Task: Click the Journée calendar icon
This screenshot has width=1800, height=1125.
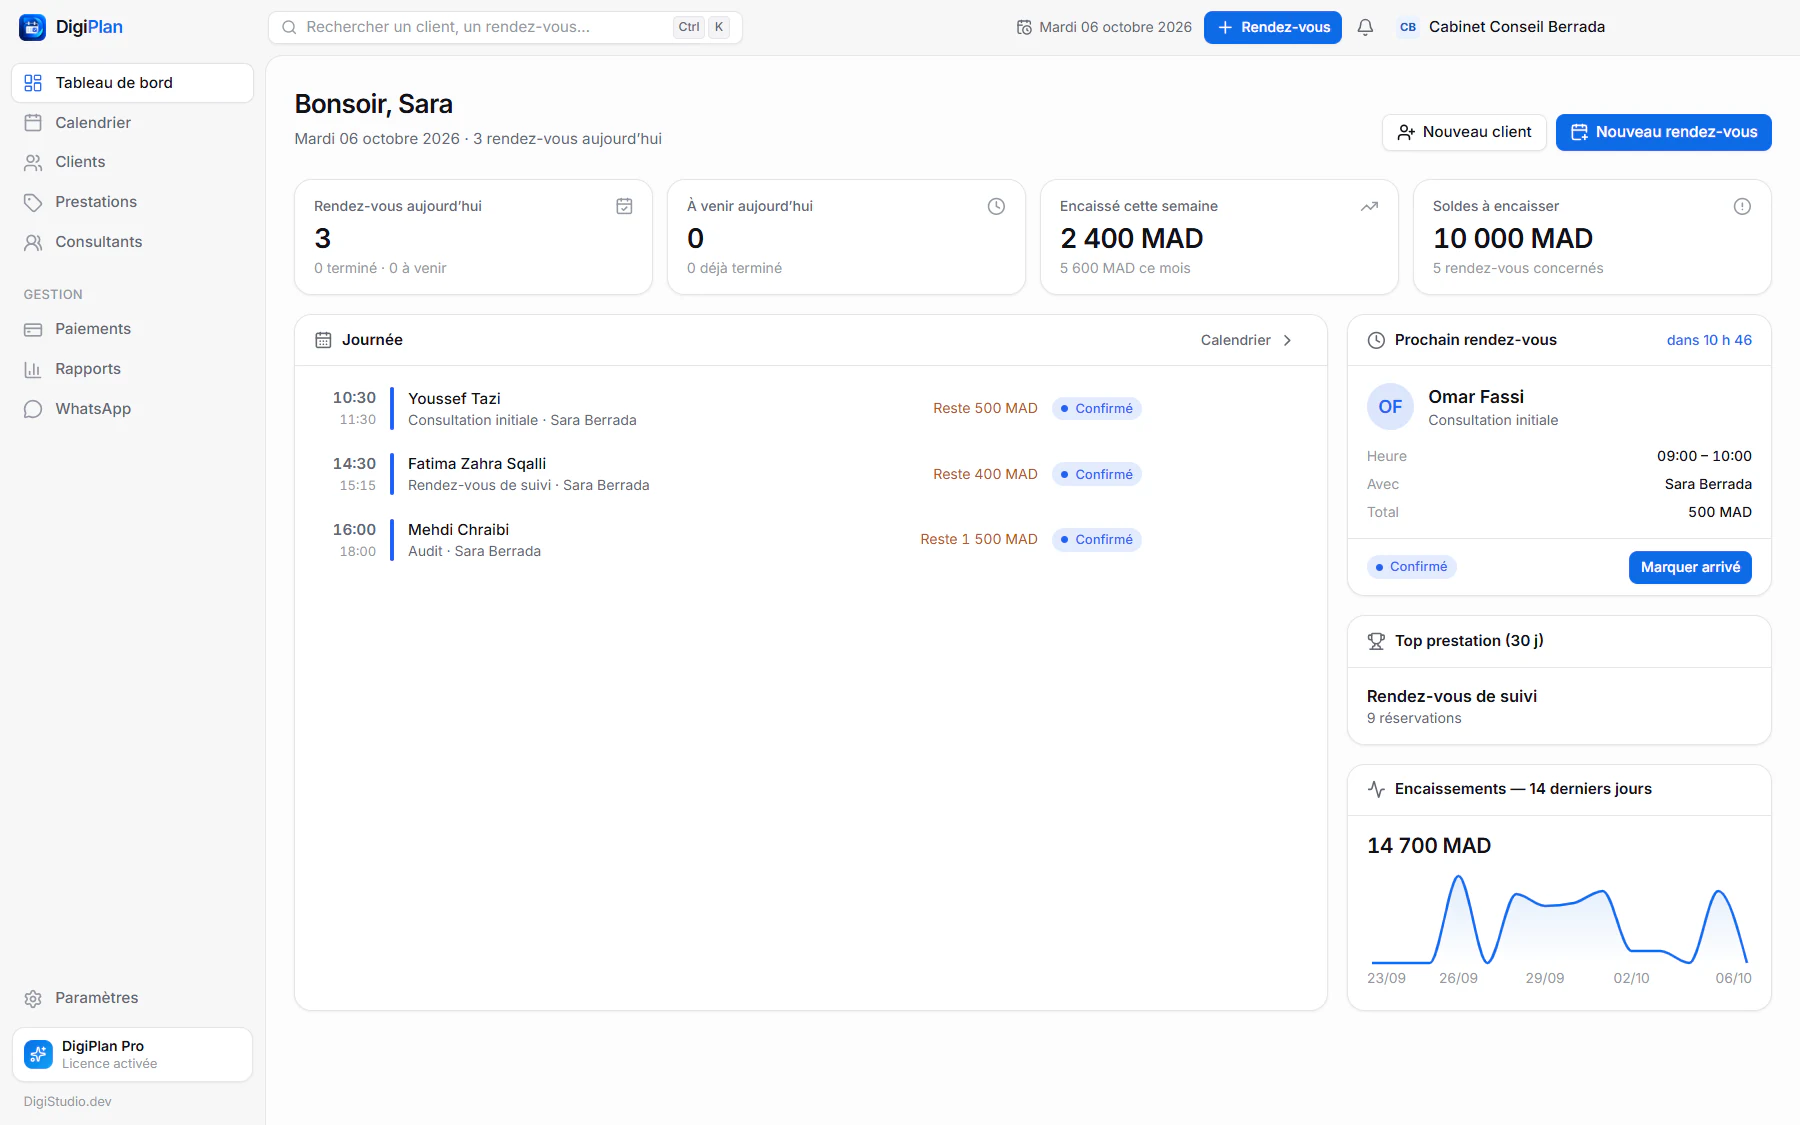Action: point(323,340)
